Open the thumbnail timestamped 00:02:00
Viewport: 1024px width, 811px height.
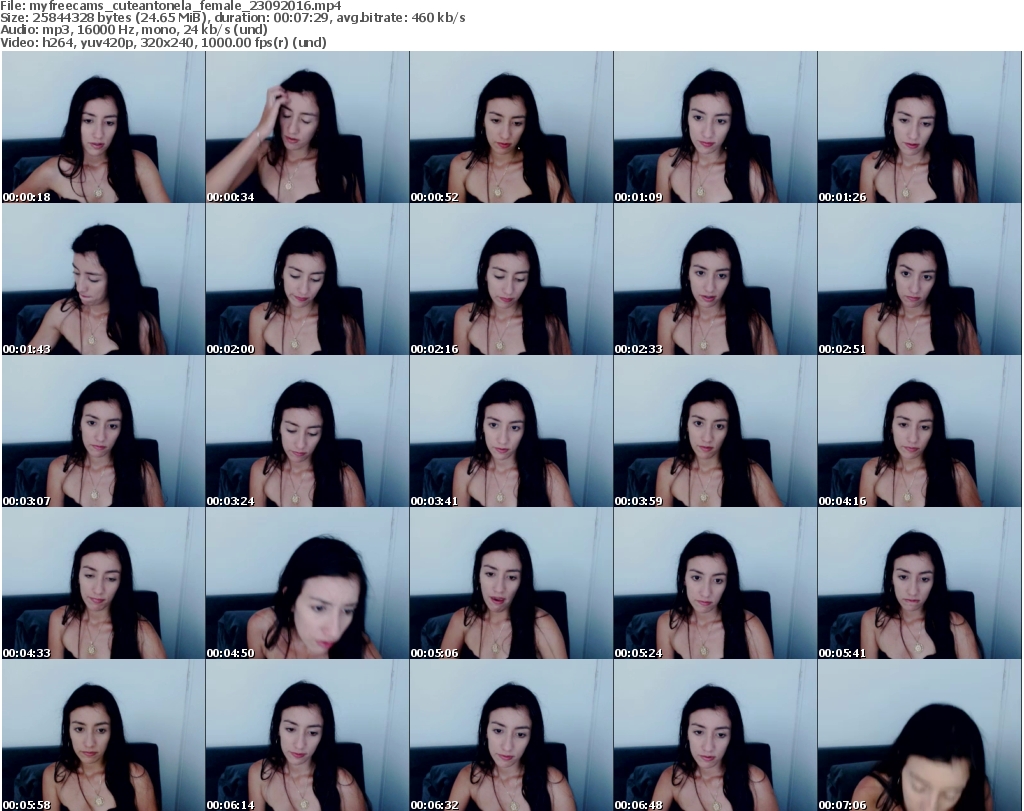click(x=307, y=279)
